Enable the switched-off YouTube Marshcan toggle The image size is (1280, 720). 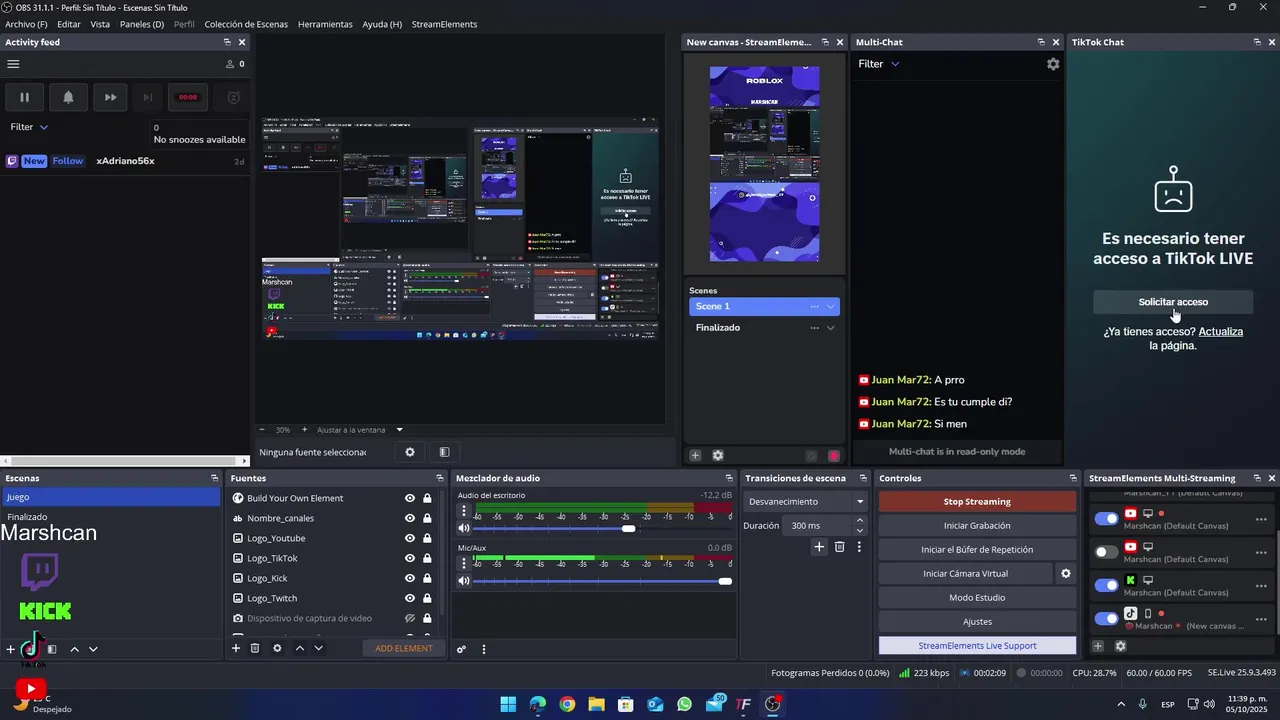[x=1106, y=552]
